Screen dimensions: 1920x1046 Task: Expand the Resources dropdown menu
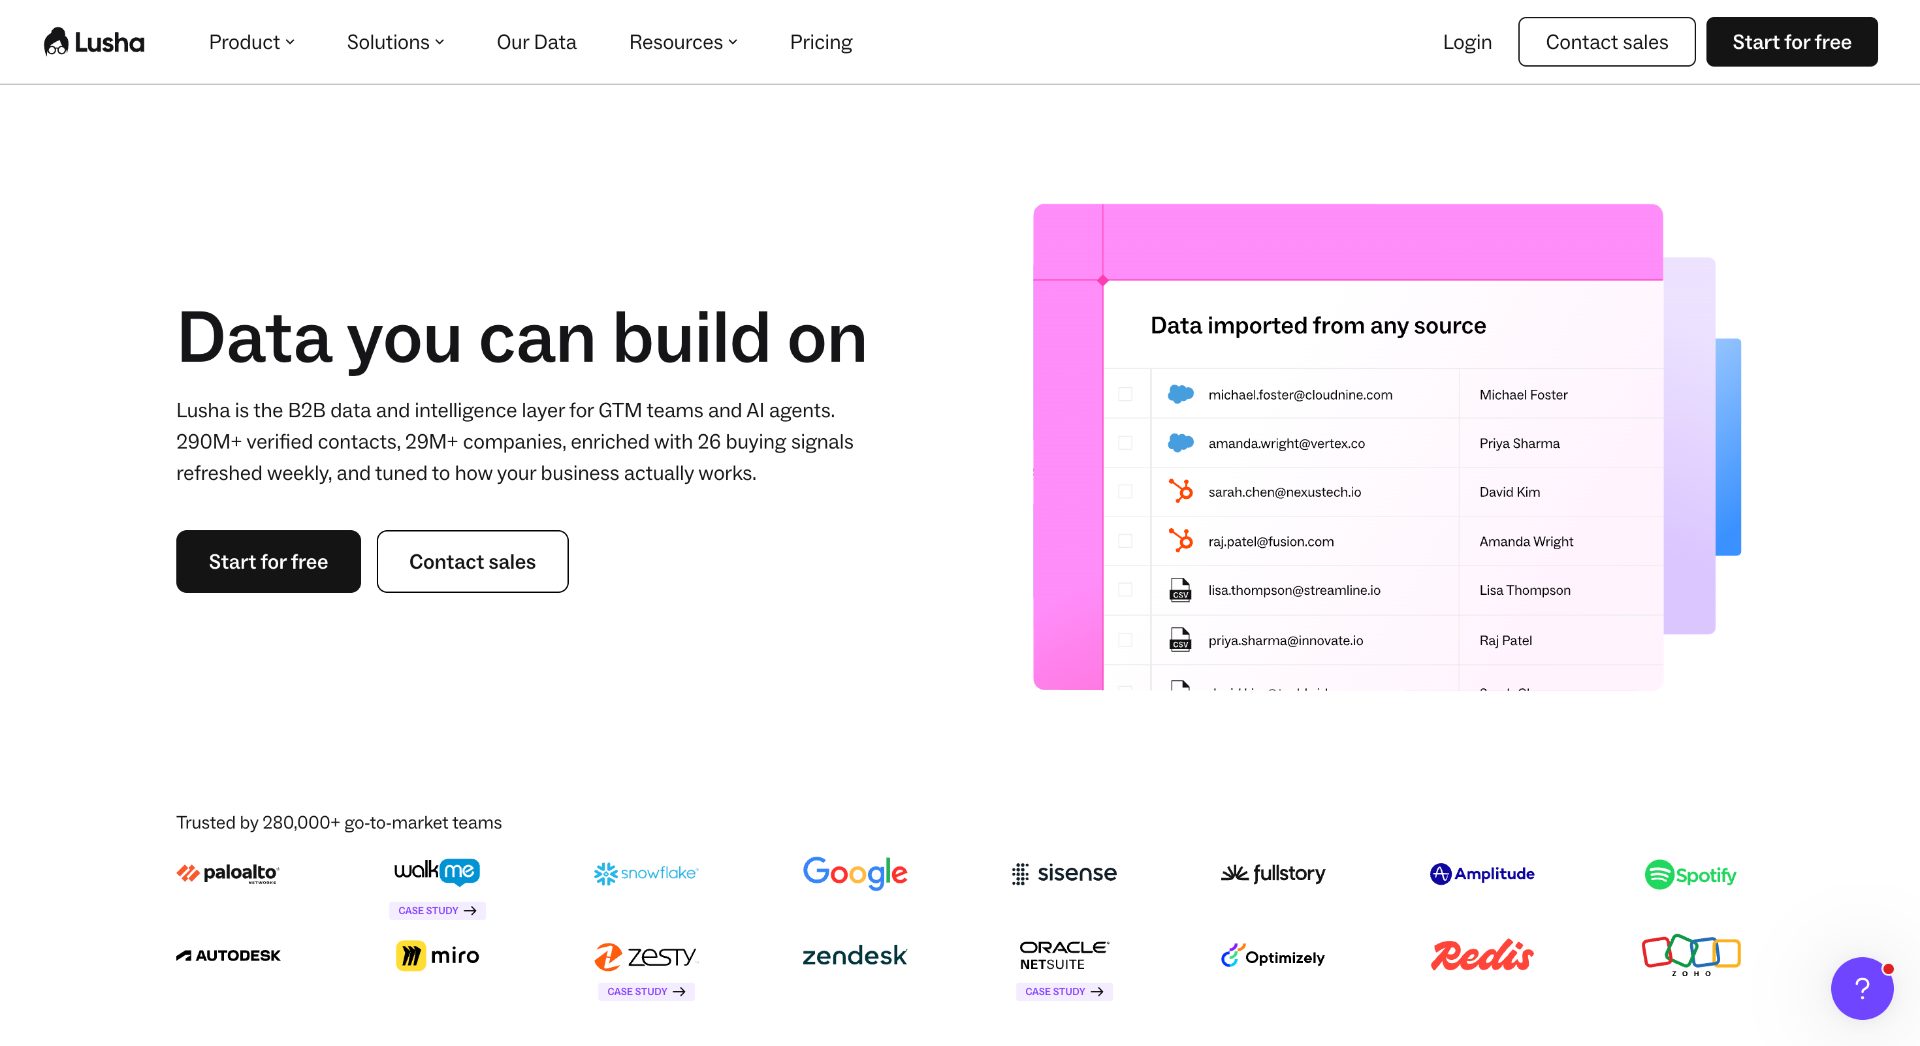click(683, 42)
